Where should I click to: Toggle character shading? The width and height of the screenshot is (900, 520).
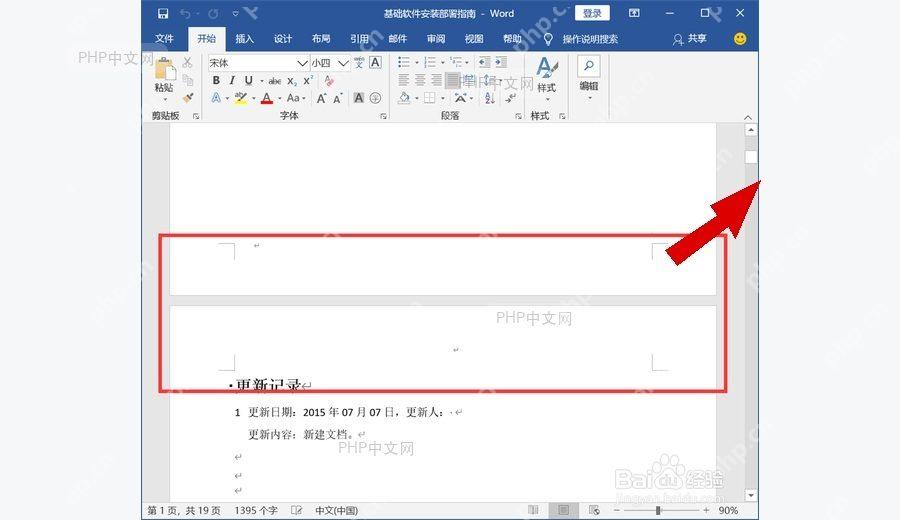click(x=359, y=98)
